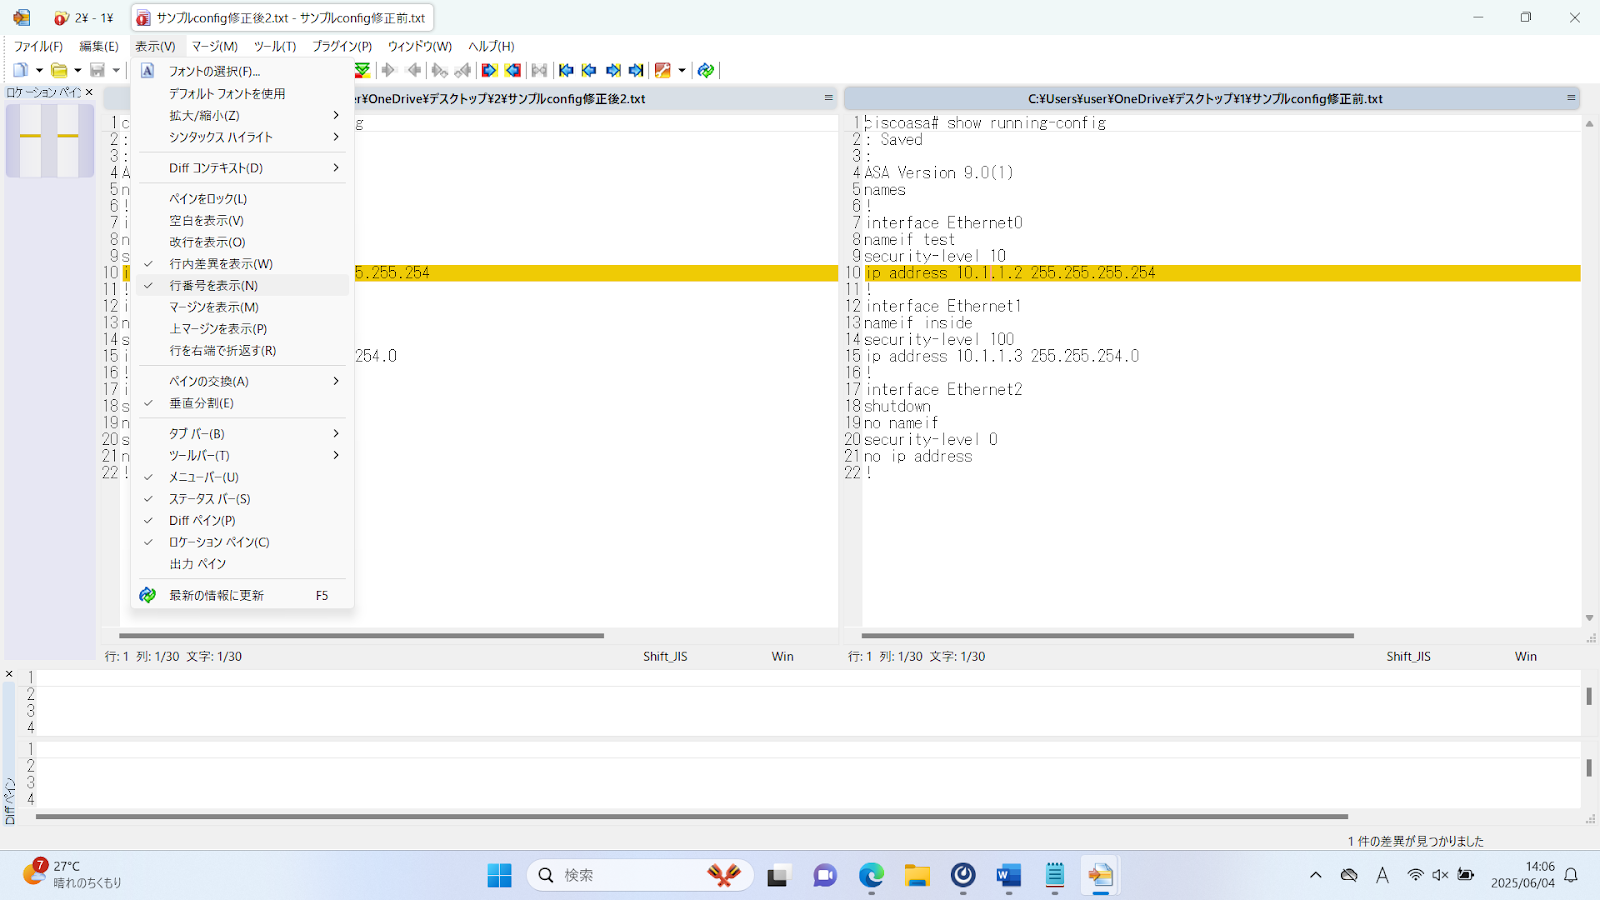
Task: Expand the Diff コンテキスト(D) submenu
Action: (242, 168)
